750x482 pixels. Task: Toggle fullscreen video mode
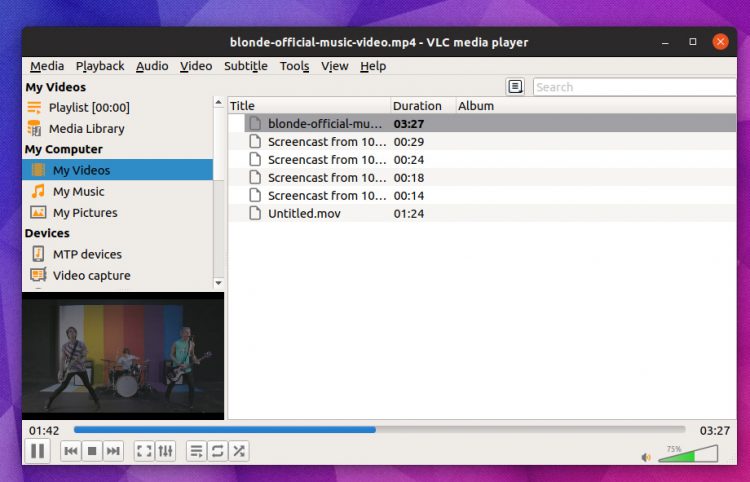(144, 451)
